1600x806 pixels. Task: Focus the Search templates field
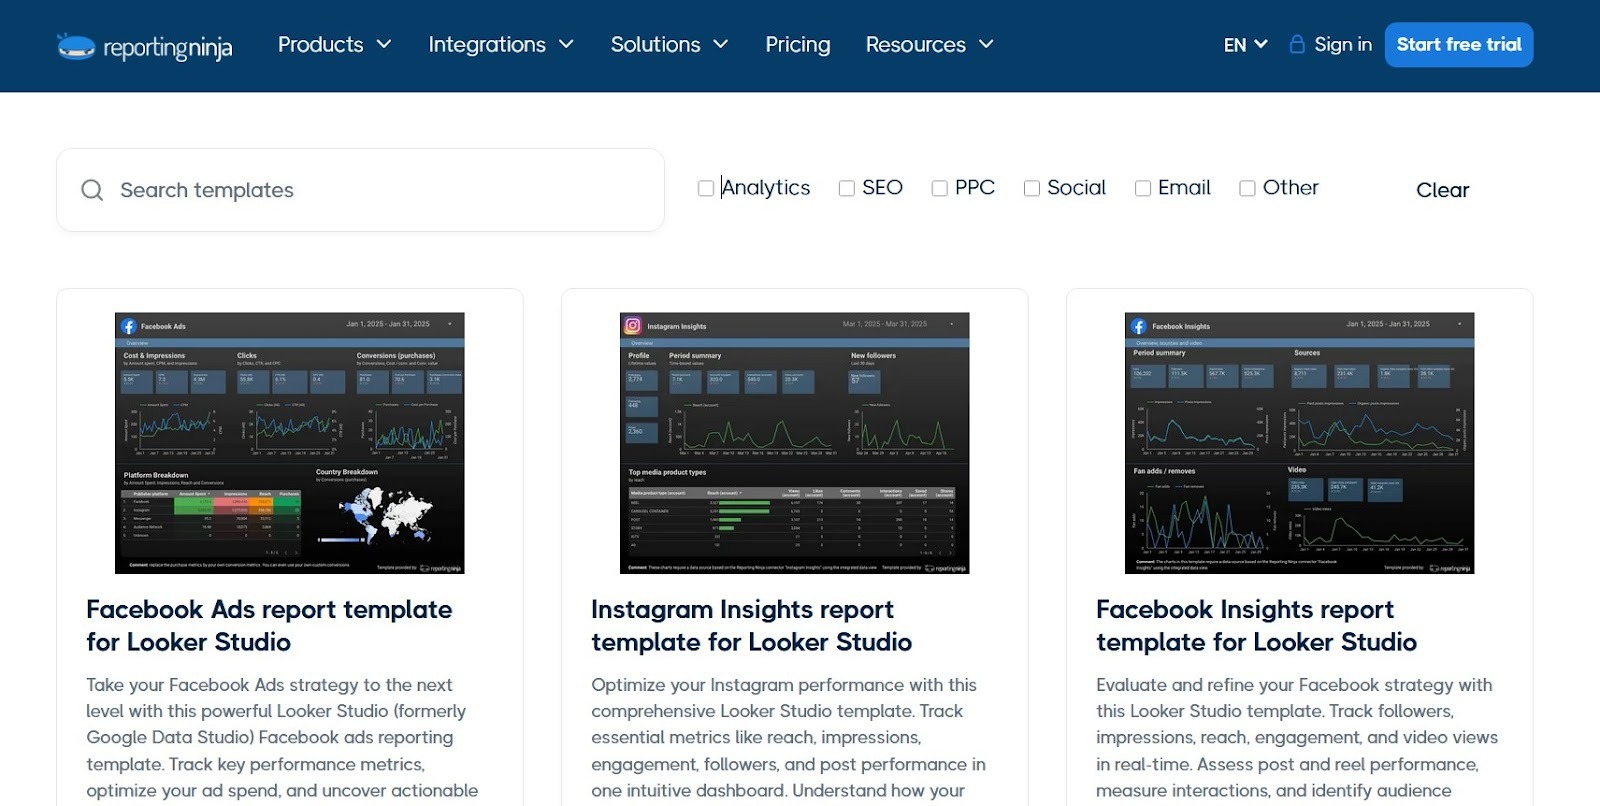(361, 190)
